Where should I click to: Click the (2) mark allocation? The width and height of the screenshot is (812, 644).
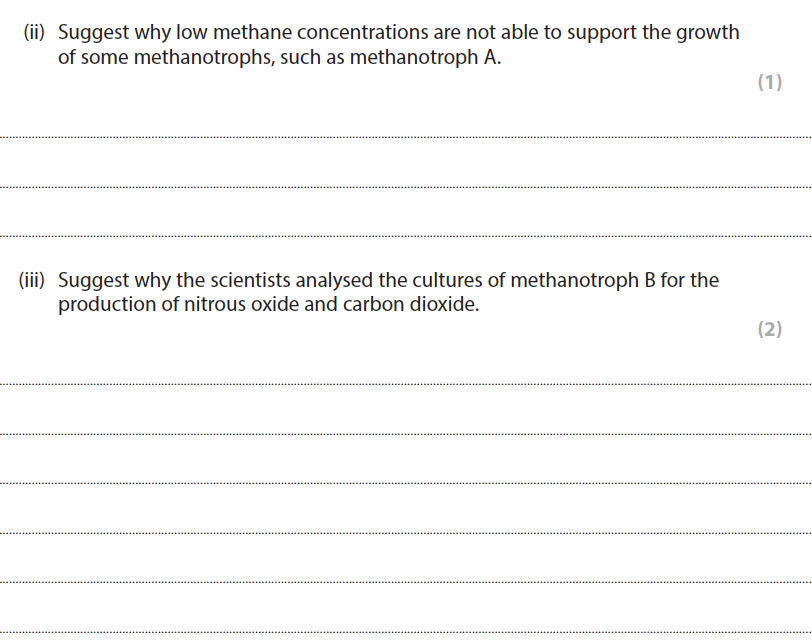tap(769, 329)
